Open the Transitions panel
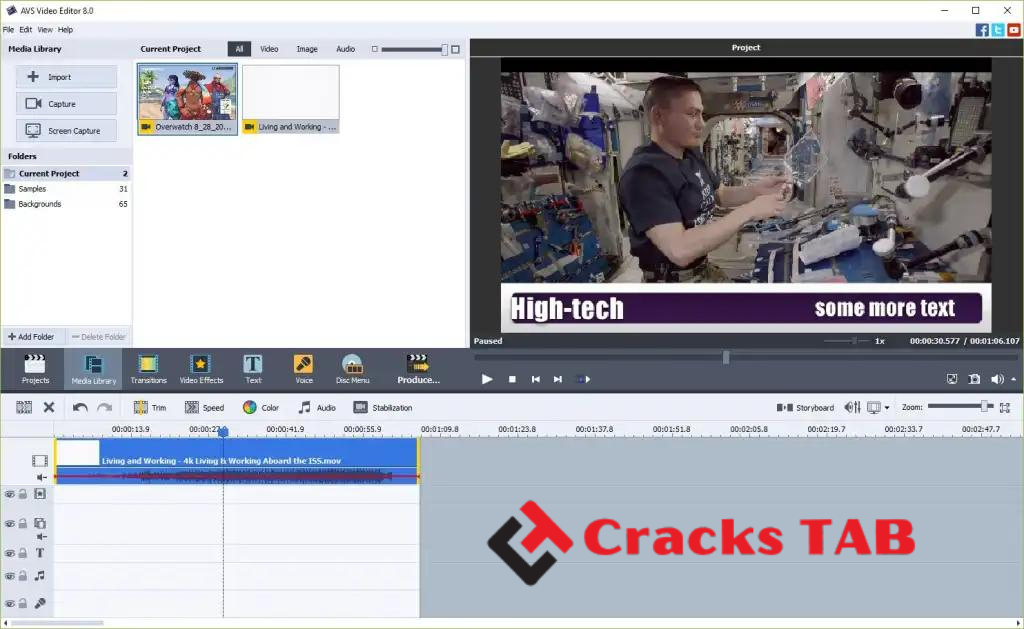The height and width of the screenshot is (629, 1024). point(148,369)
